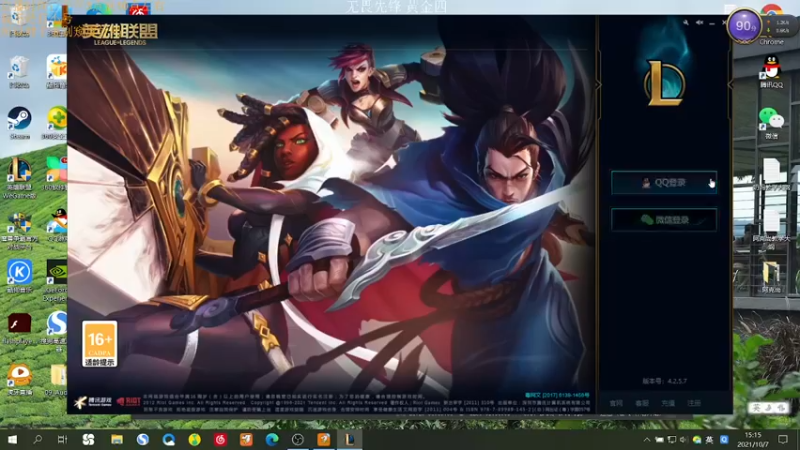The height and width of the screenshot is (450, 800).
Task: Open Microsoft Edge from the taskbar
Action: point(272,439)
